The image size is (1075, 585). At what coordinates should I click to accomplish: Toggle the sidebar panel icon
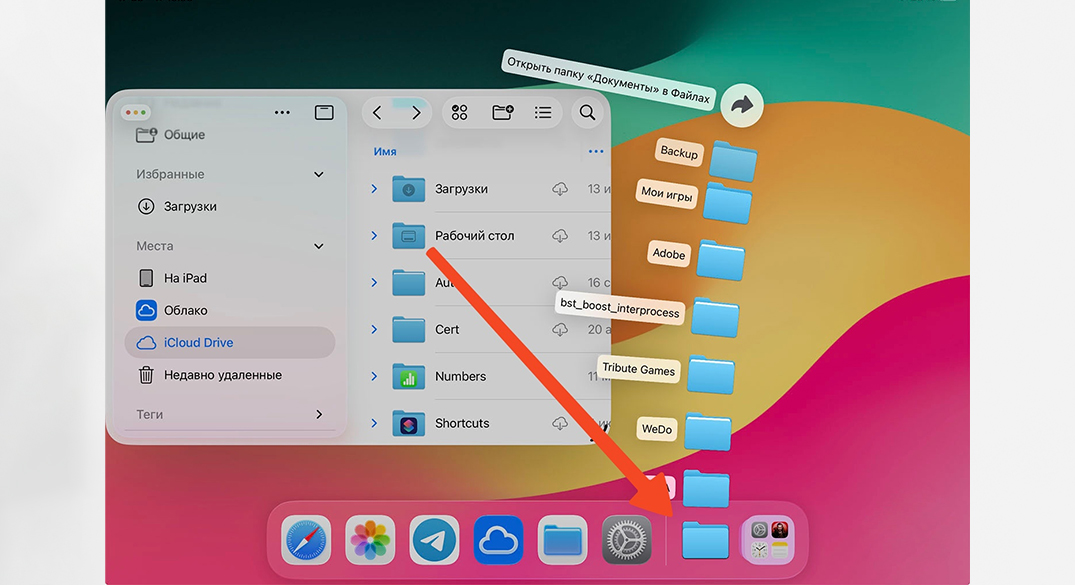pyautogui.click(x=324, y=113)
